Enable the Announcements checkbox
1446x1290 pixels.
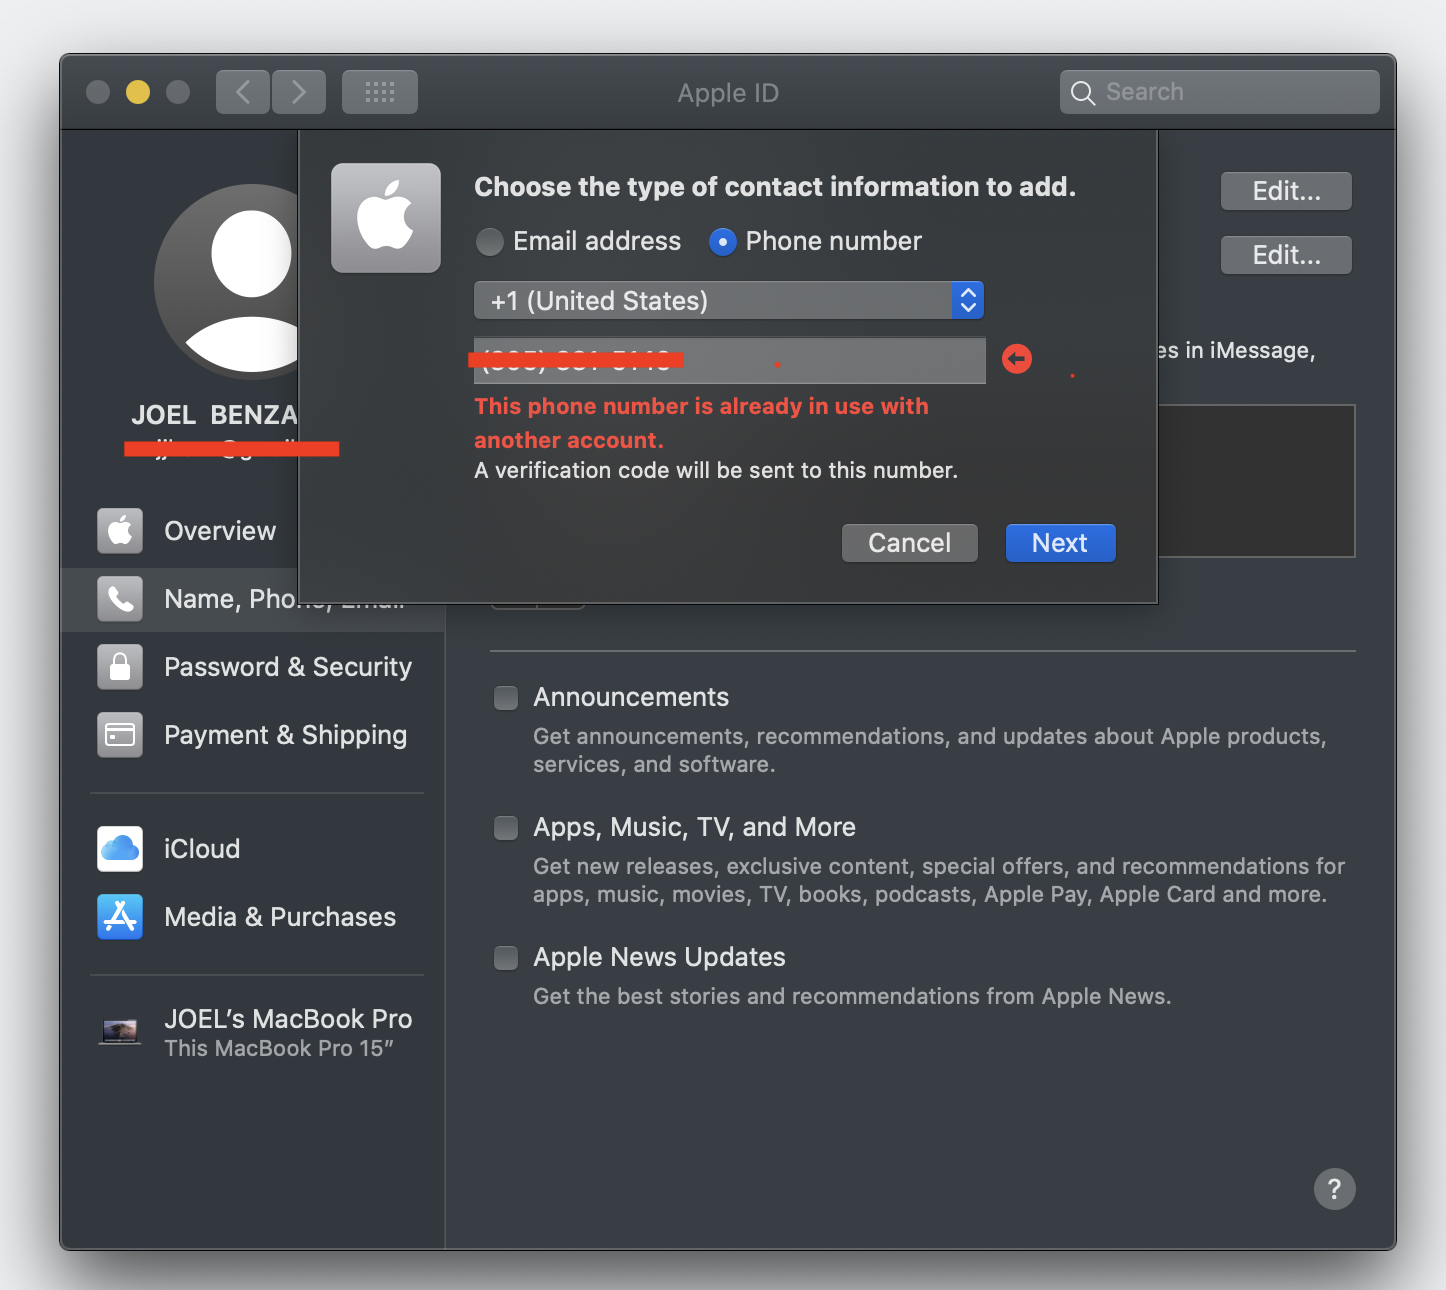pos(506,698)
